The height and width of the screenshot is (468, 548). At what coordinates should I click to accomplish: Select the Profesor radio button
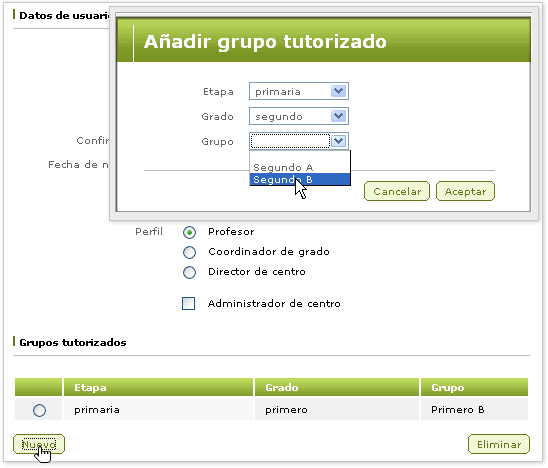coord(189,232)
